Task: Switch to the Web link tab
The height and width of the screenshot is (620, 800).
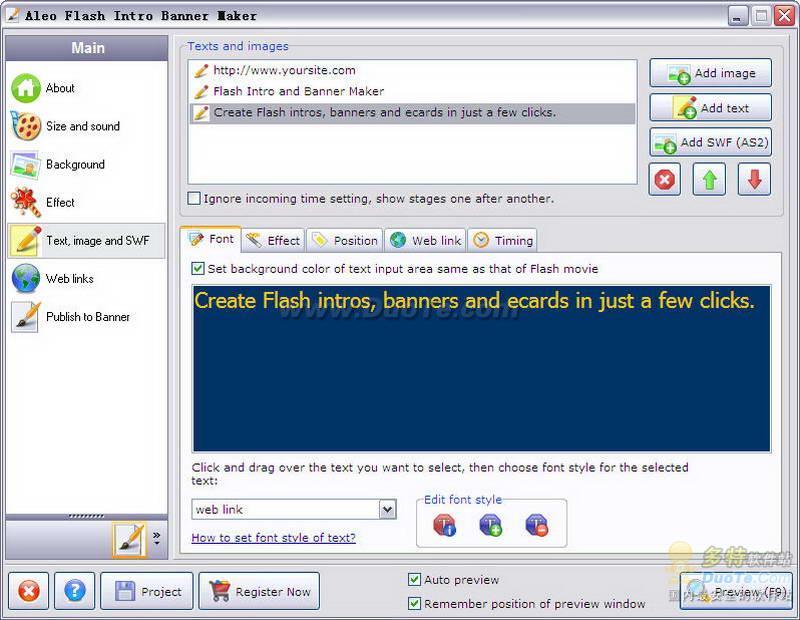Action: [x=425, y=240]
